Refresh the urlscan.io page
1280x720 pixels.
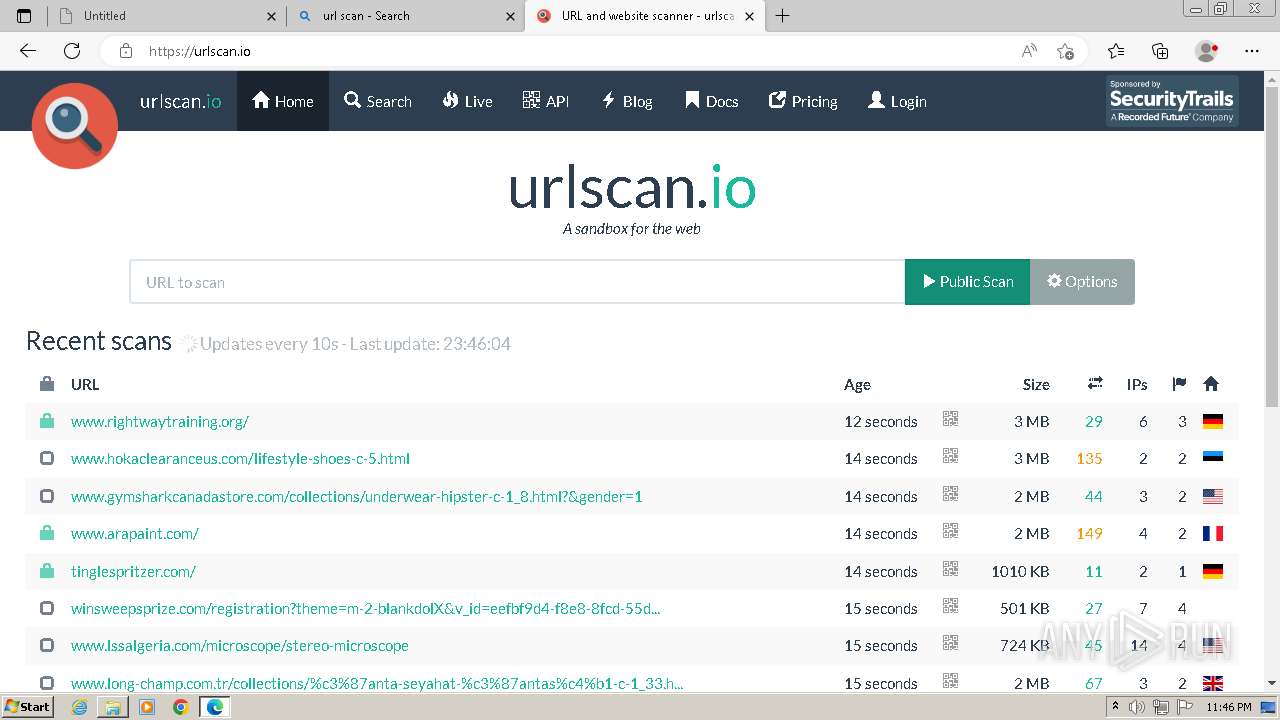coord(72,51)
